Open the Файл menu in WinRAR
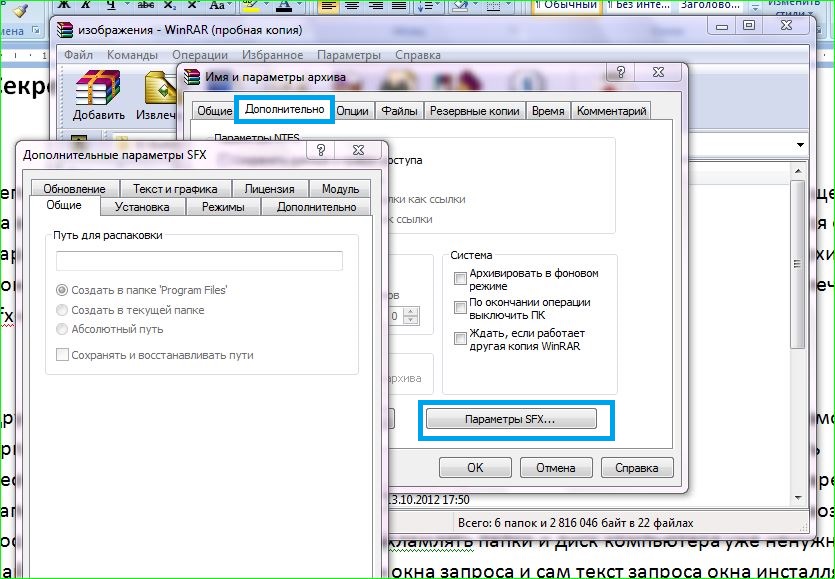 [78, 55]
